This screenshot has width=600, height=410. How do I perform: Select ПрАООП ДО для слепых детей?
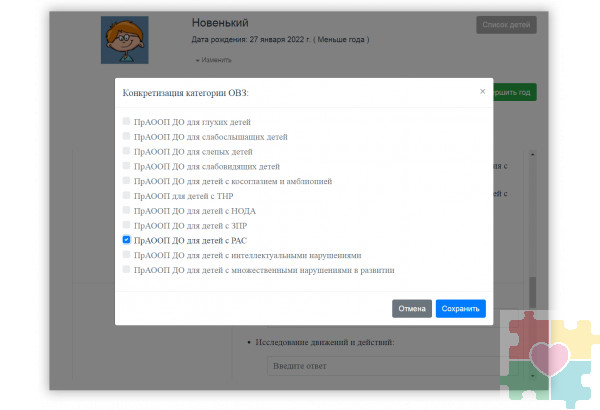126,150
